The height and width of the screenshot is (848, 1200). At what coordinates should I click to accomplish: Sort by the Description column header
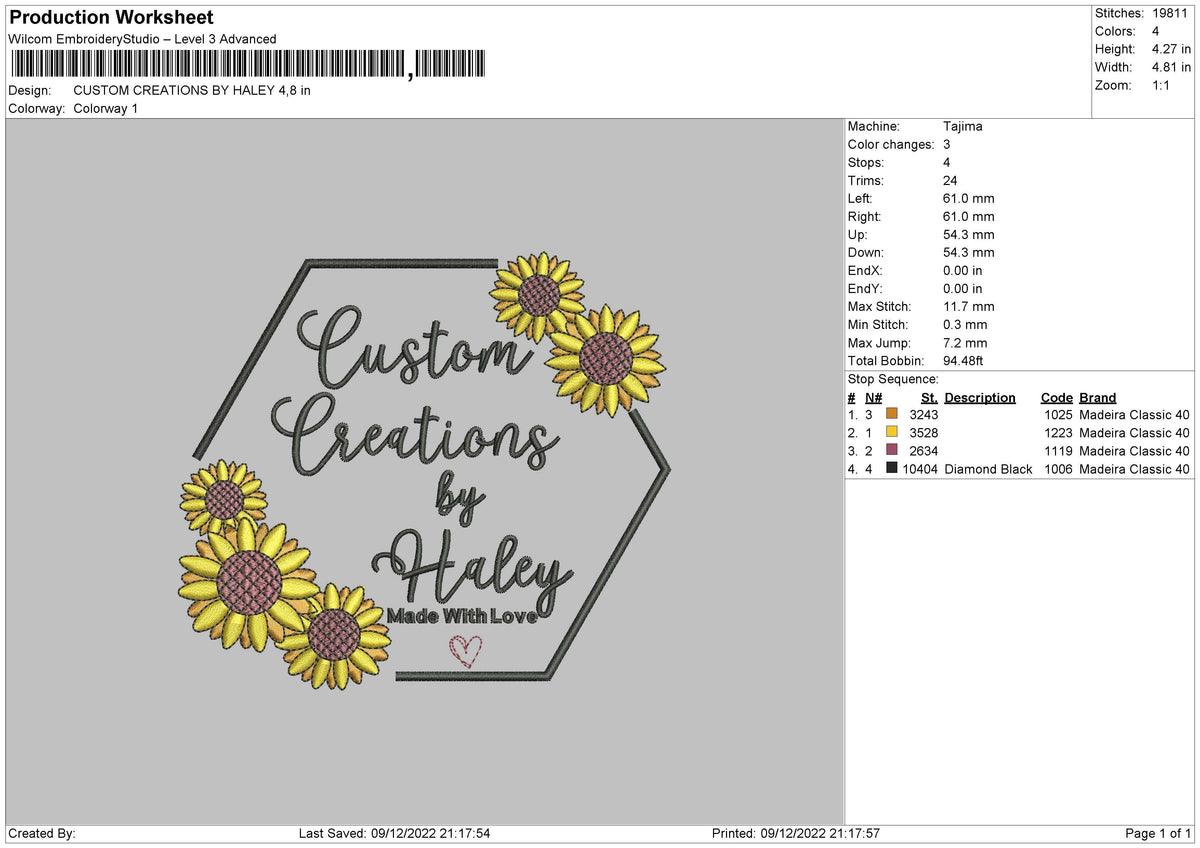[x=981, y=397]
